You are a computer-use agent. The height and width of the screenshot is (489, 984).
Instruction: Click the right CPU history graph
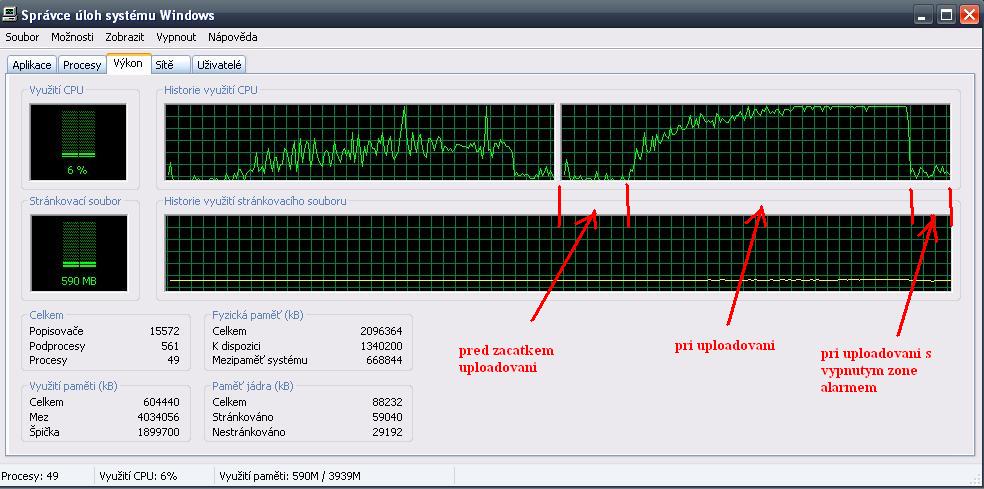(756, 142)
